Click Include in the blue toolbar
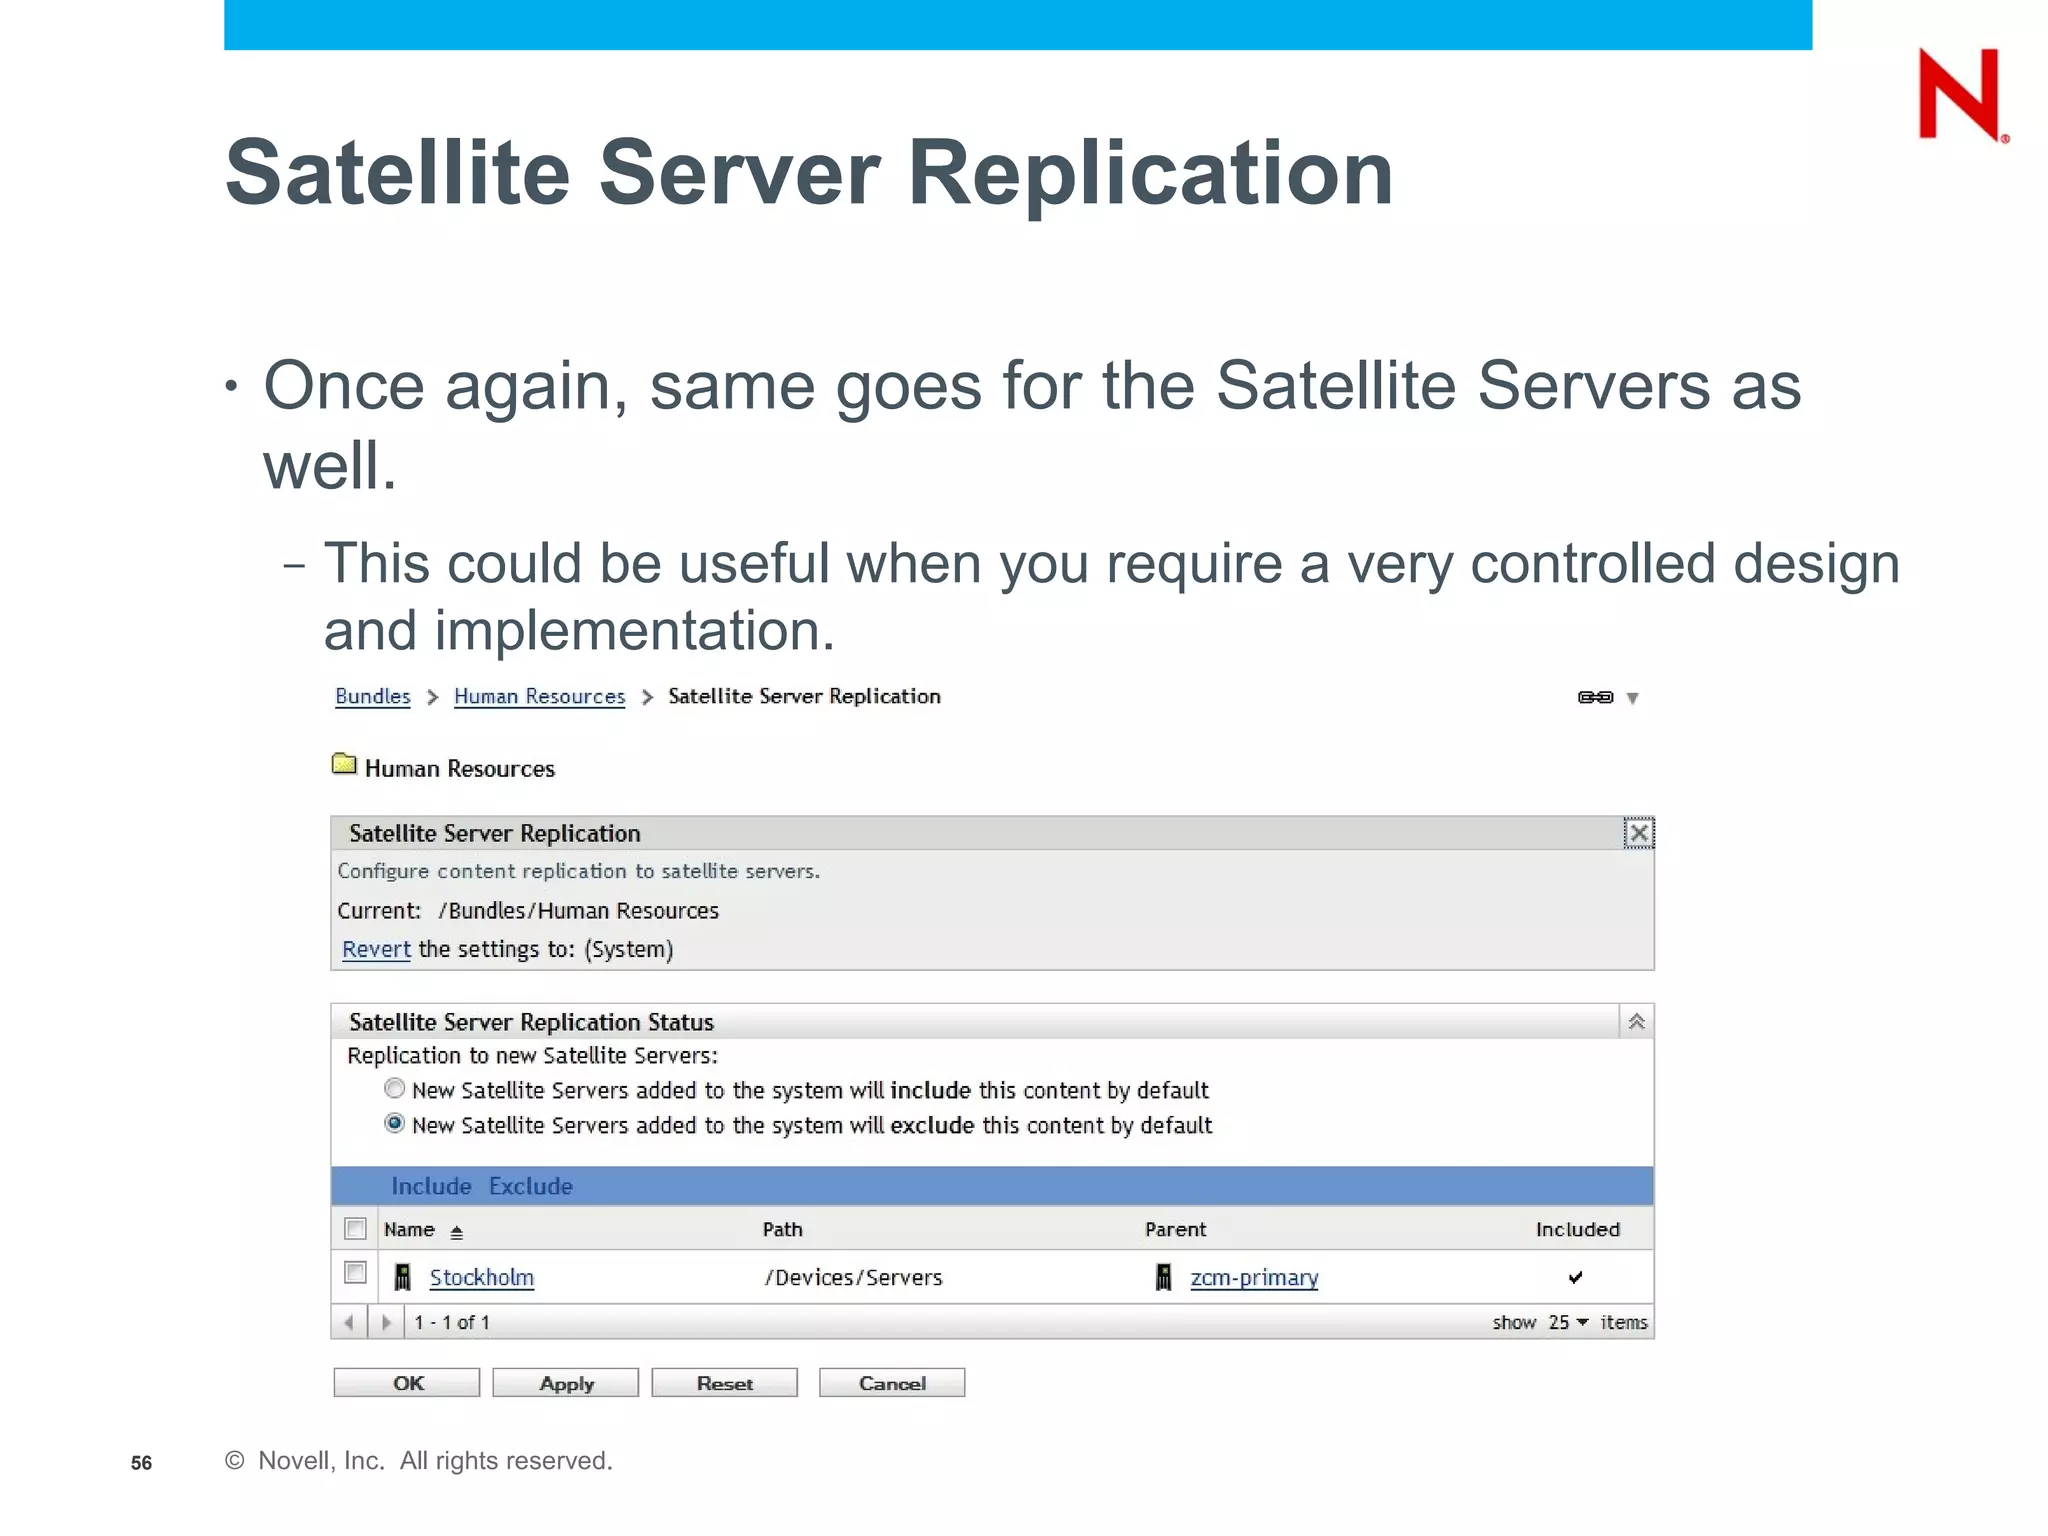 431,1186
